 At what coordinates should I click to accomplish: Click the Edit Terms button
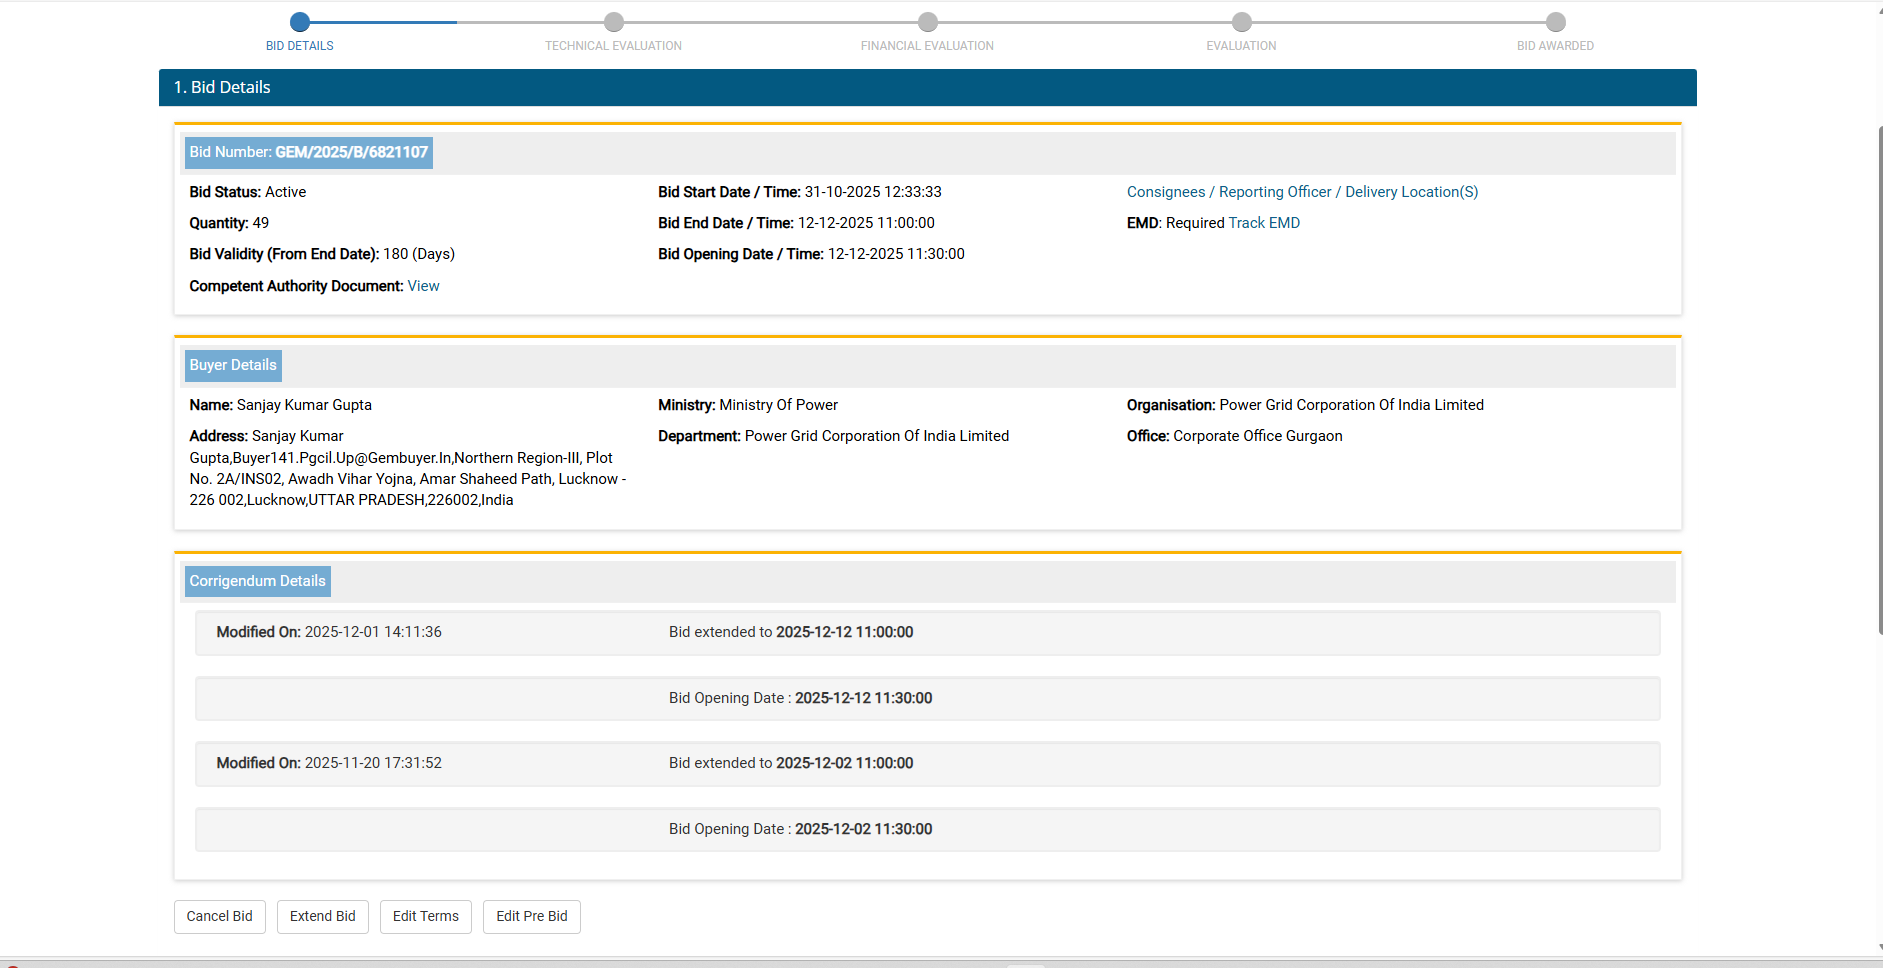click(x=425, y=916)
